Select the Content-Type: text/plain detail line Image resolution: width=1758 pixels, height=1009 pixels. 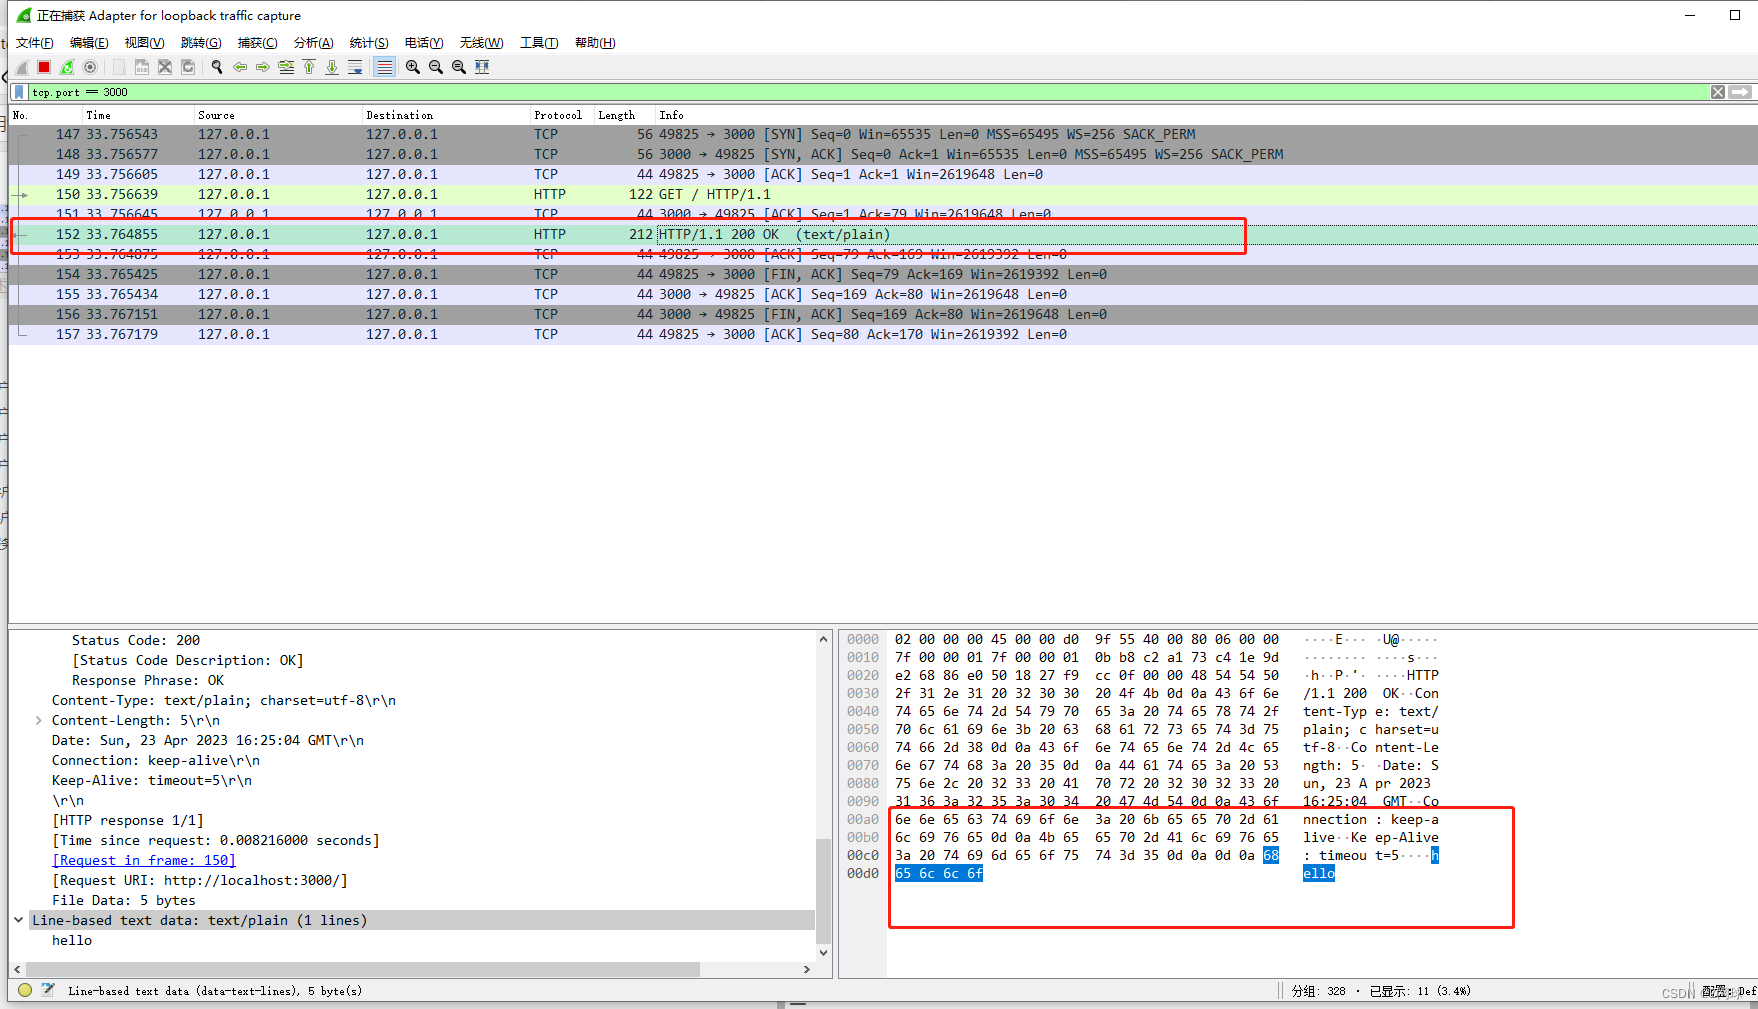(224, 700)
